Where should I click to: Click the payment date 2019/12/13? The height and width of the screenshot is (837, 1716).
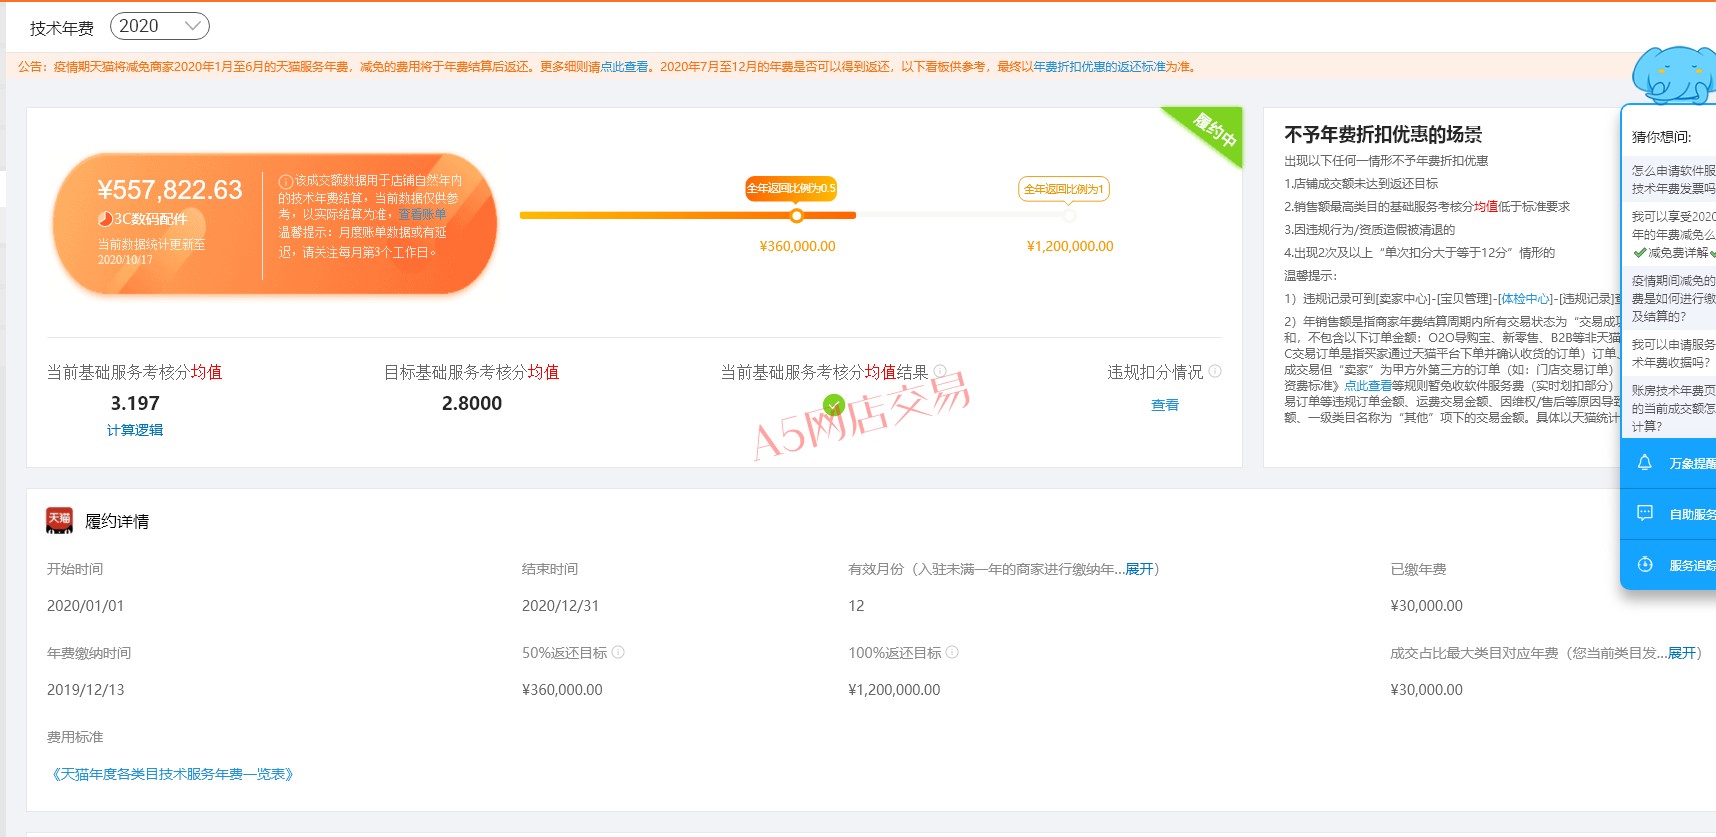pos(85,690)
